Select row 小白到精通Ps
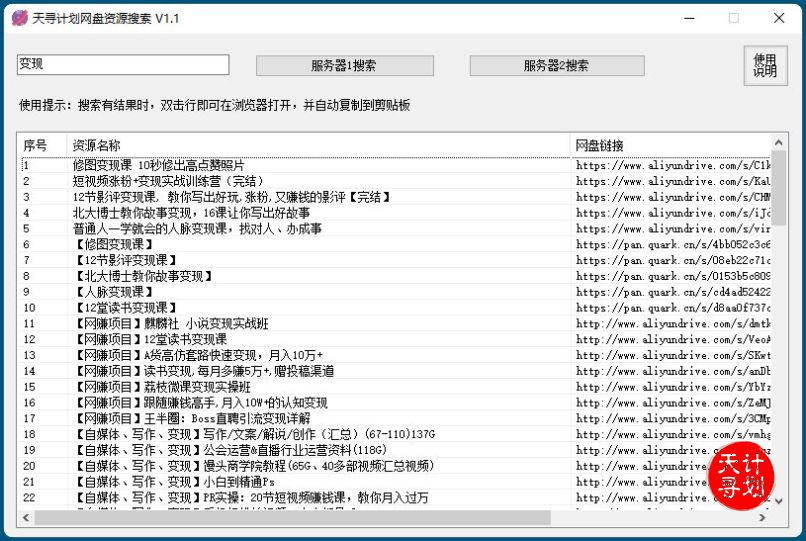The image size is (806, 541). pyautogui.click(x=396, y=482)
